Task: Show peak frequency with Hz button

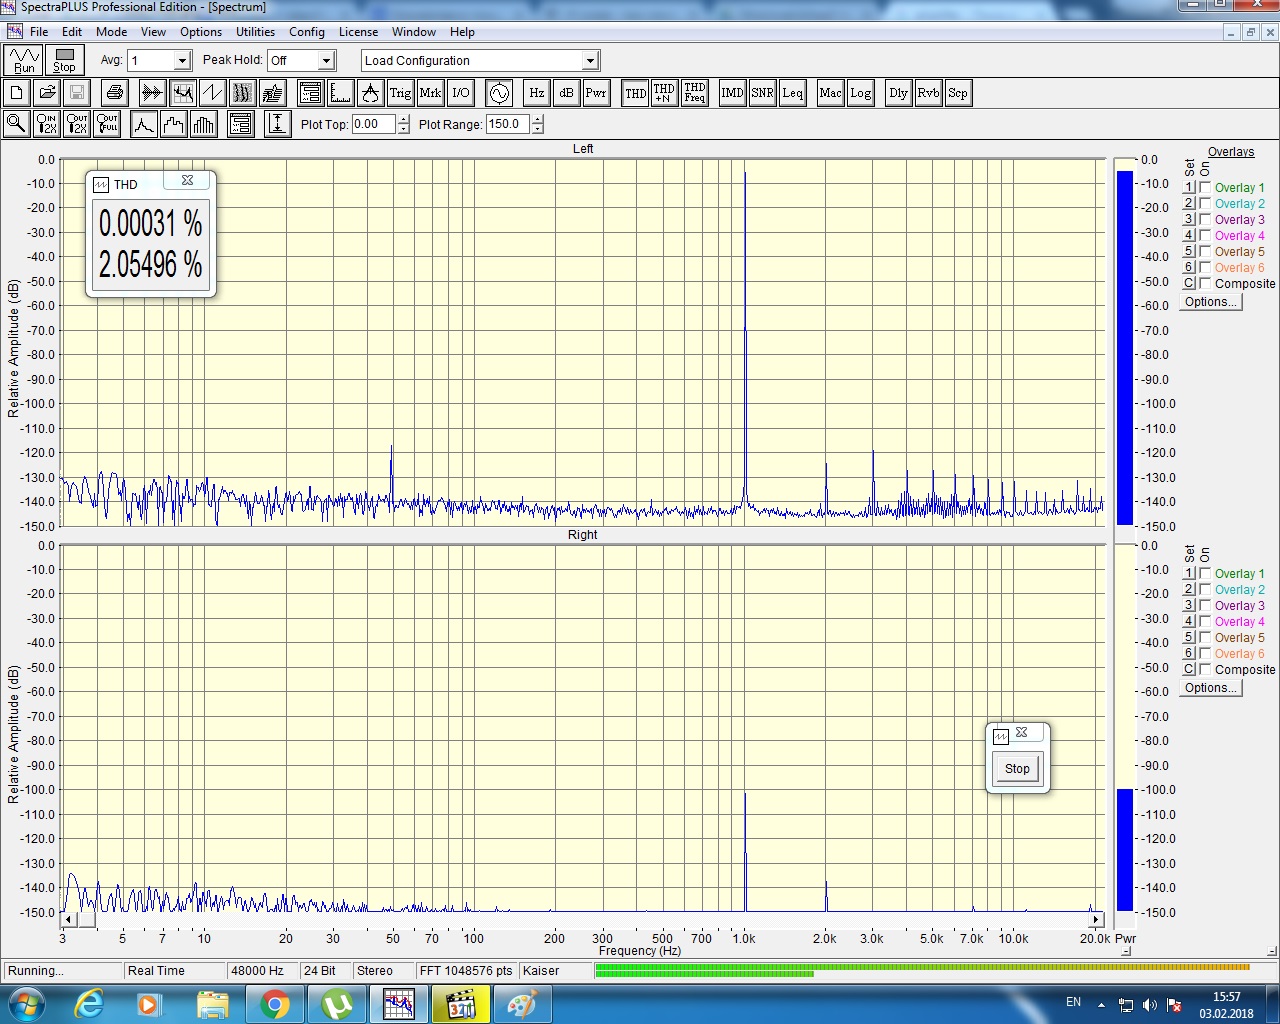Action: coord(536,93)
